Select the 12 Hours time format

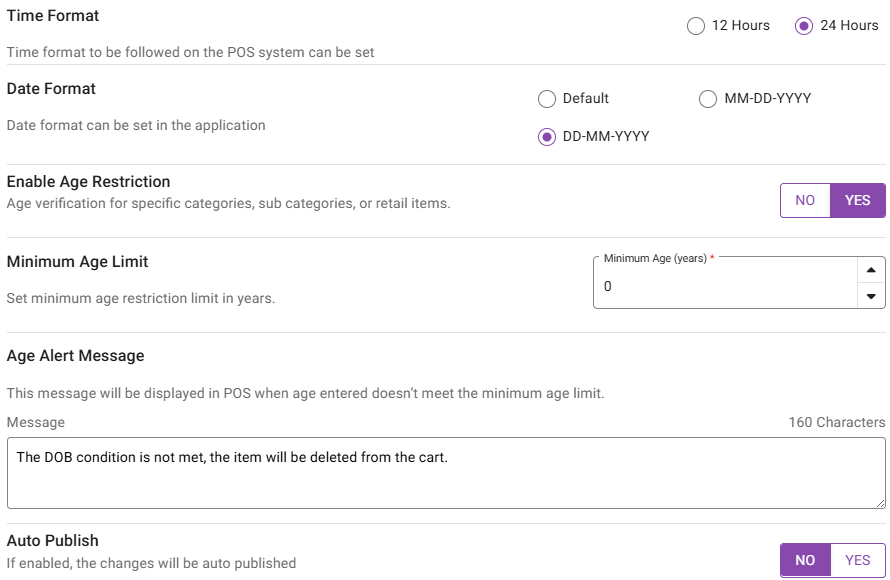697,26
